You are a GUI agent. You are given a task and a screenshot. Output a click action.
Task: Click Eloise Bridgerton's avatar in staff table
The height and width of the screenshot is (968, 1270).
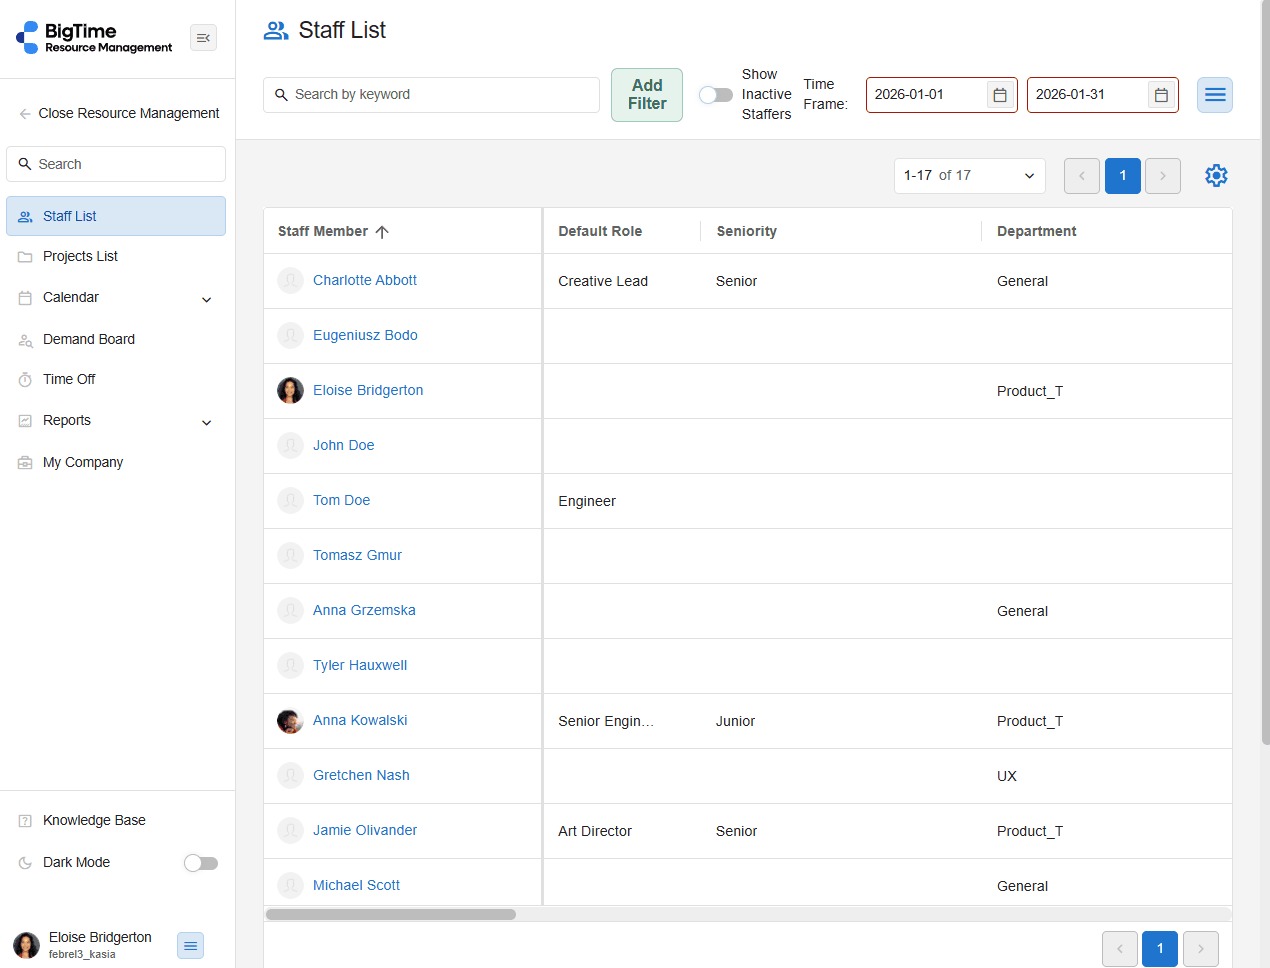coord(290,391)
